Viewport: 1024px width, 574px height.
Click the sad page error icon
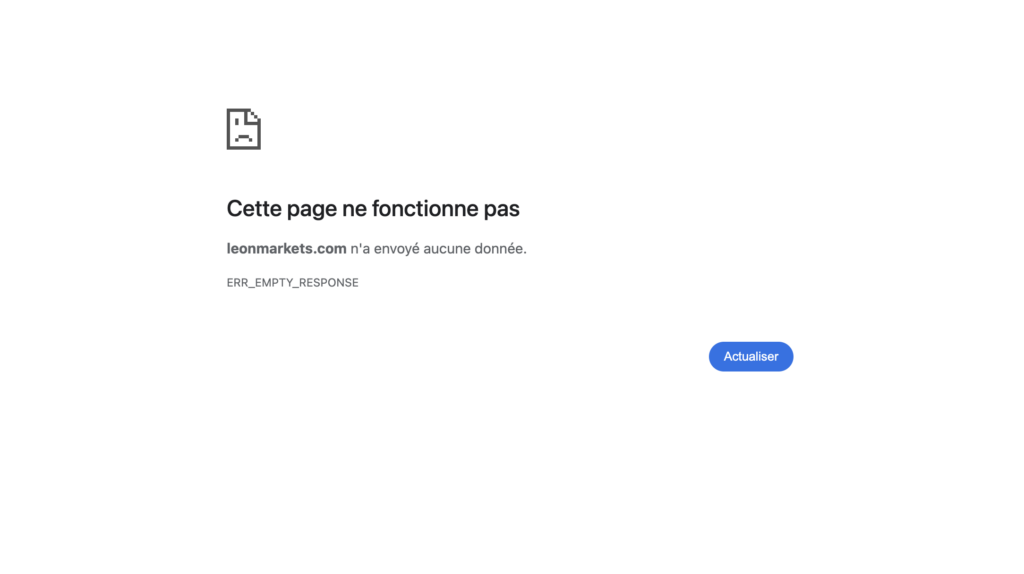(243, 129)
